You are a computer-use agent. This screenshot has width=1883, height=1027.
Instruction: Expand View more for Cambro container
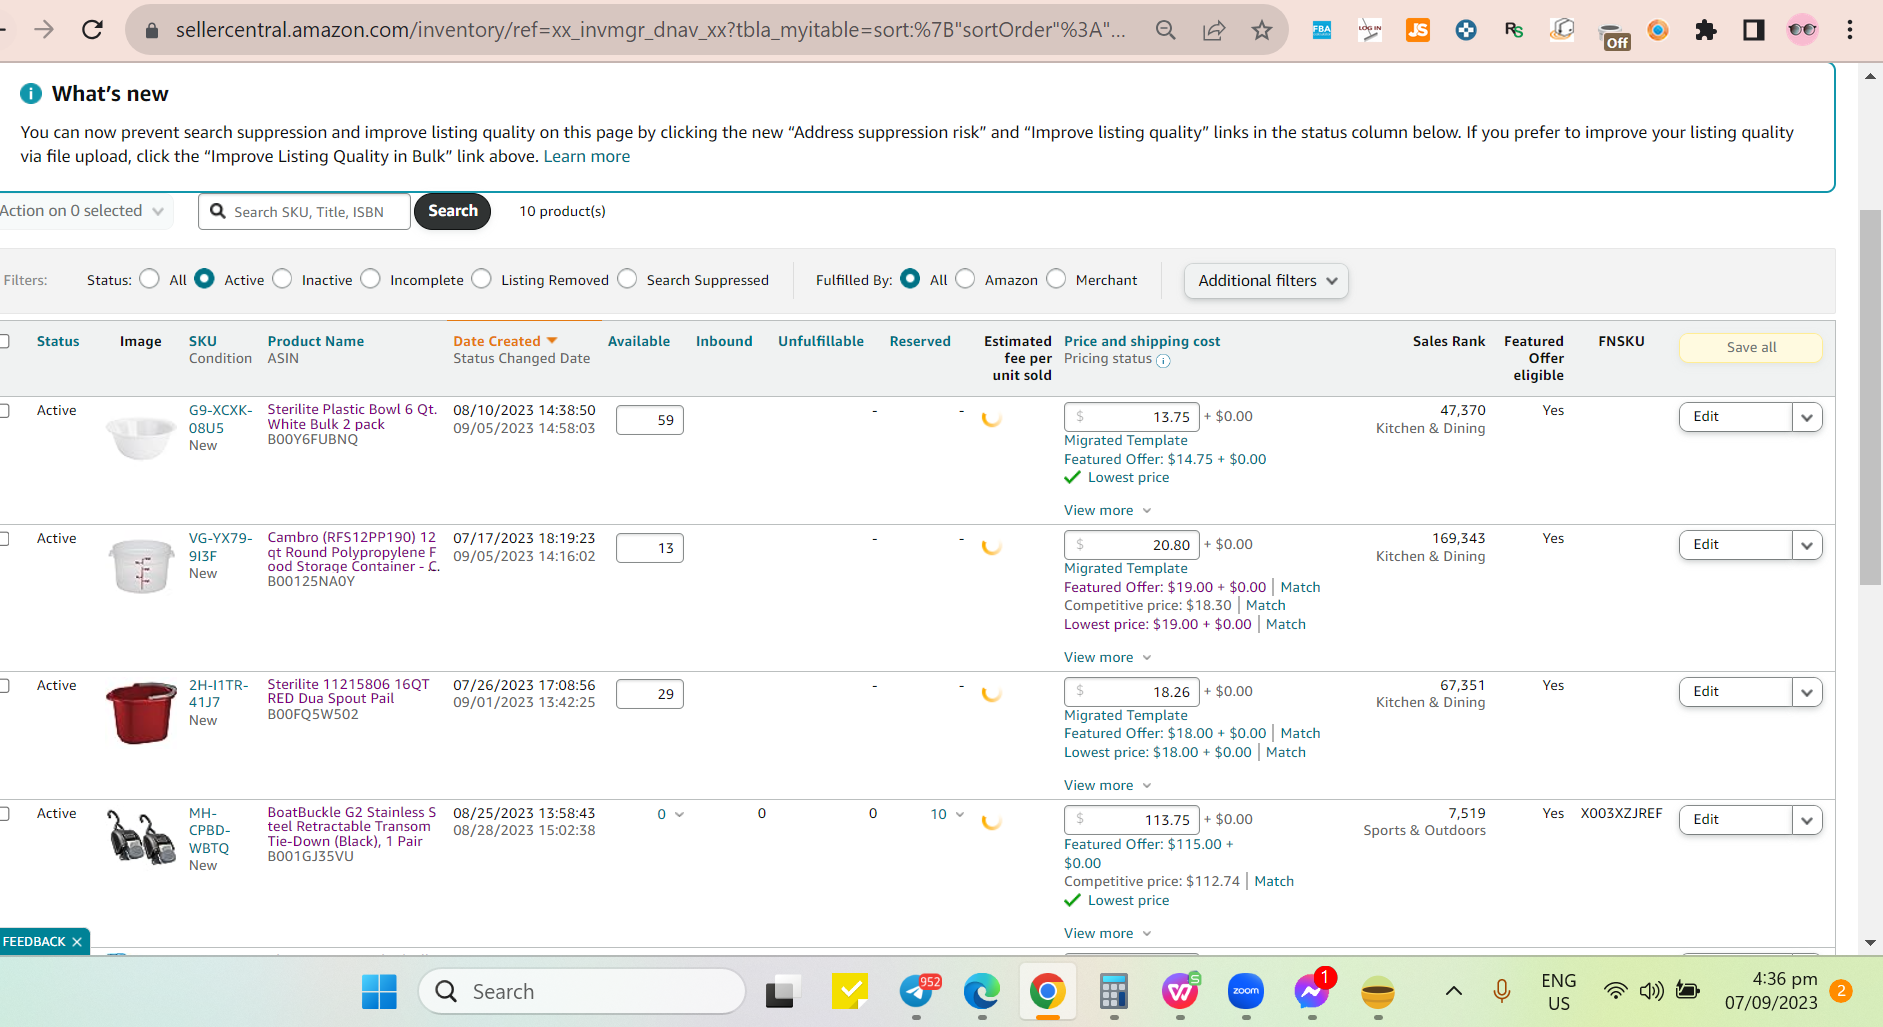point(1107,657)
